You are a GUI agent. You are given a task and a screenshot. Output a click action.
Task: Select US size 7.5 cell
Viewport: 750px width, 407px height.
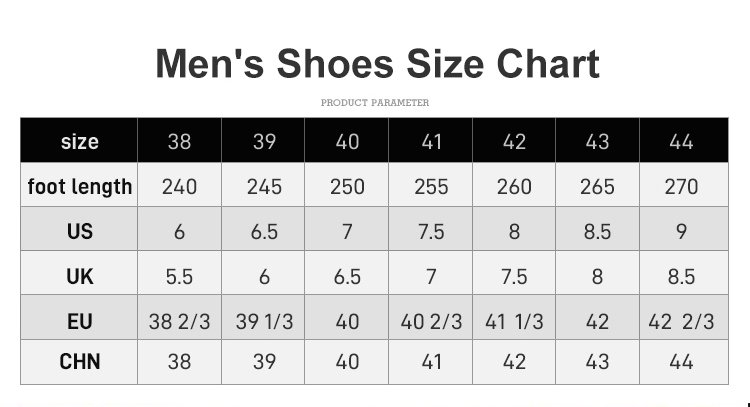point(430,229)
